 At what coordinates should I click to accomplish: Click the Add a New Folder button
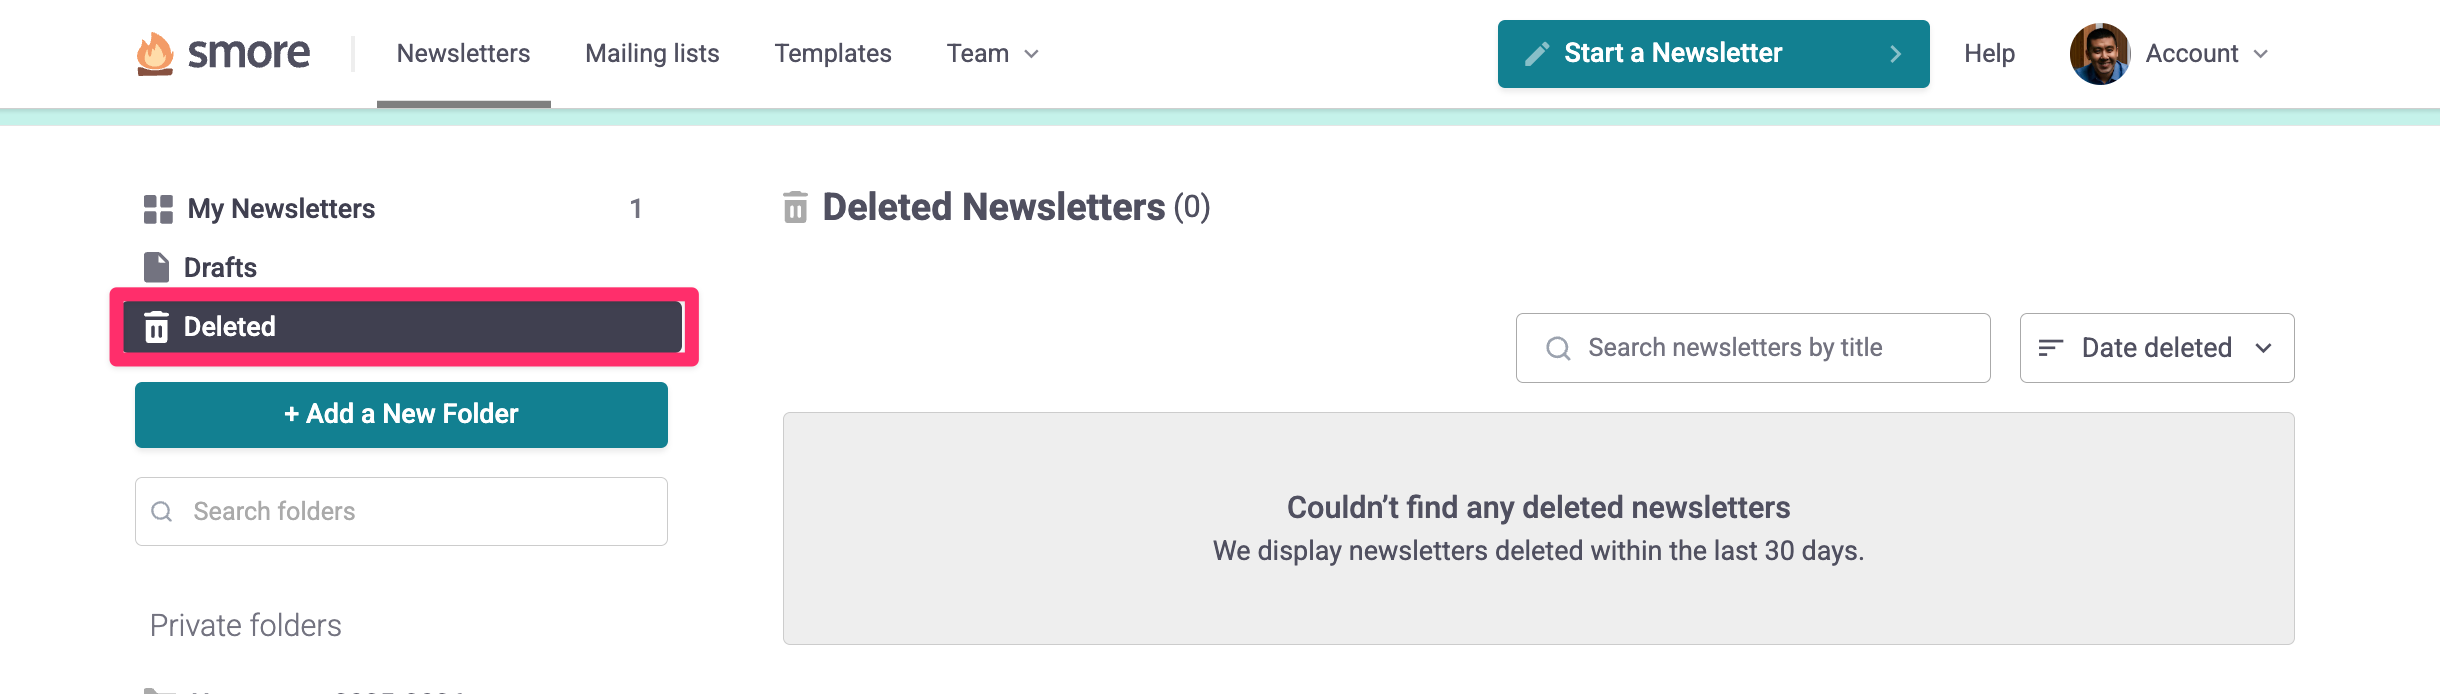tap(401, 415)
